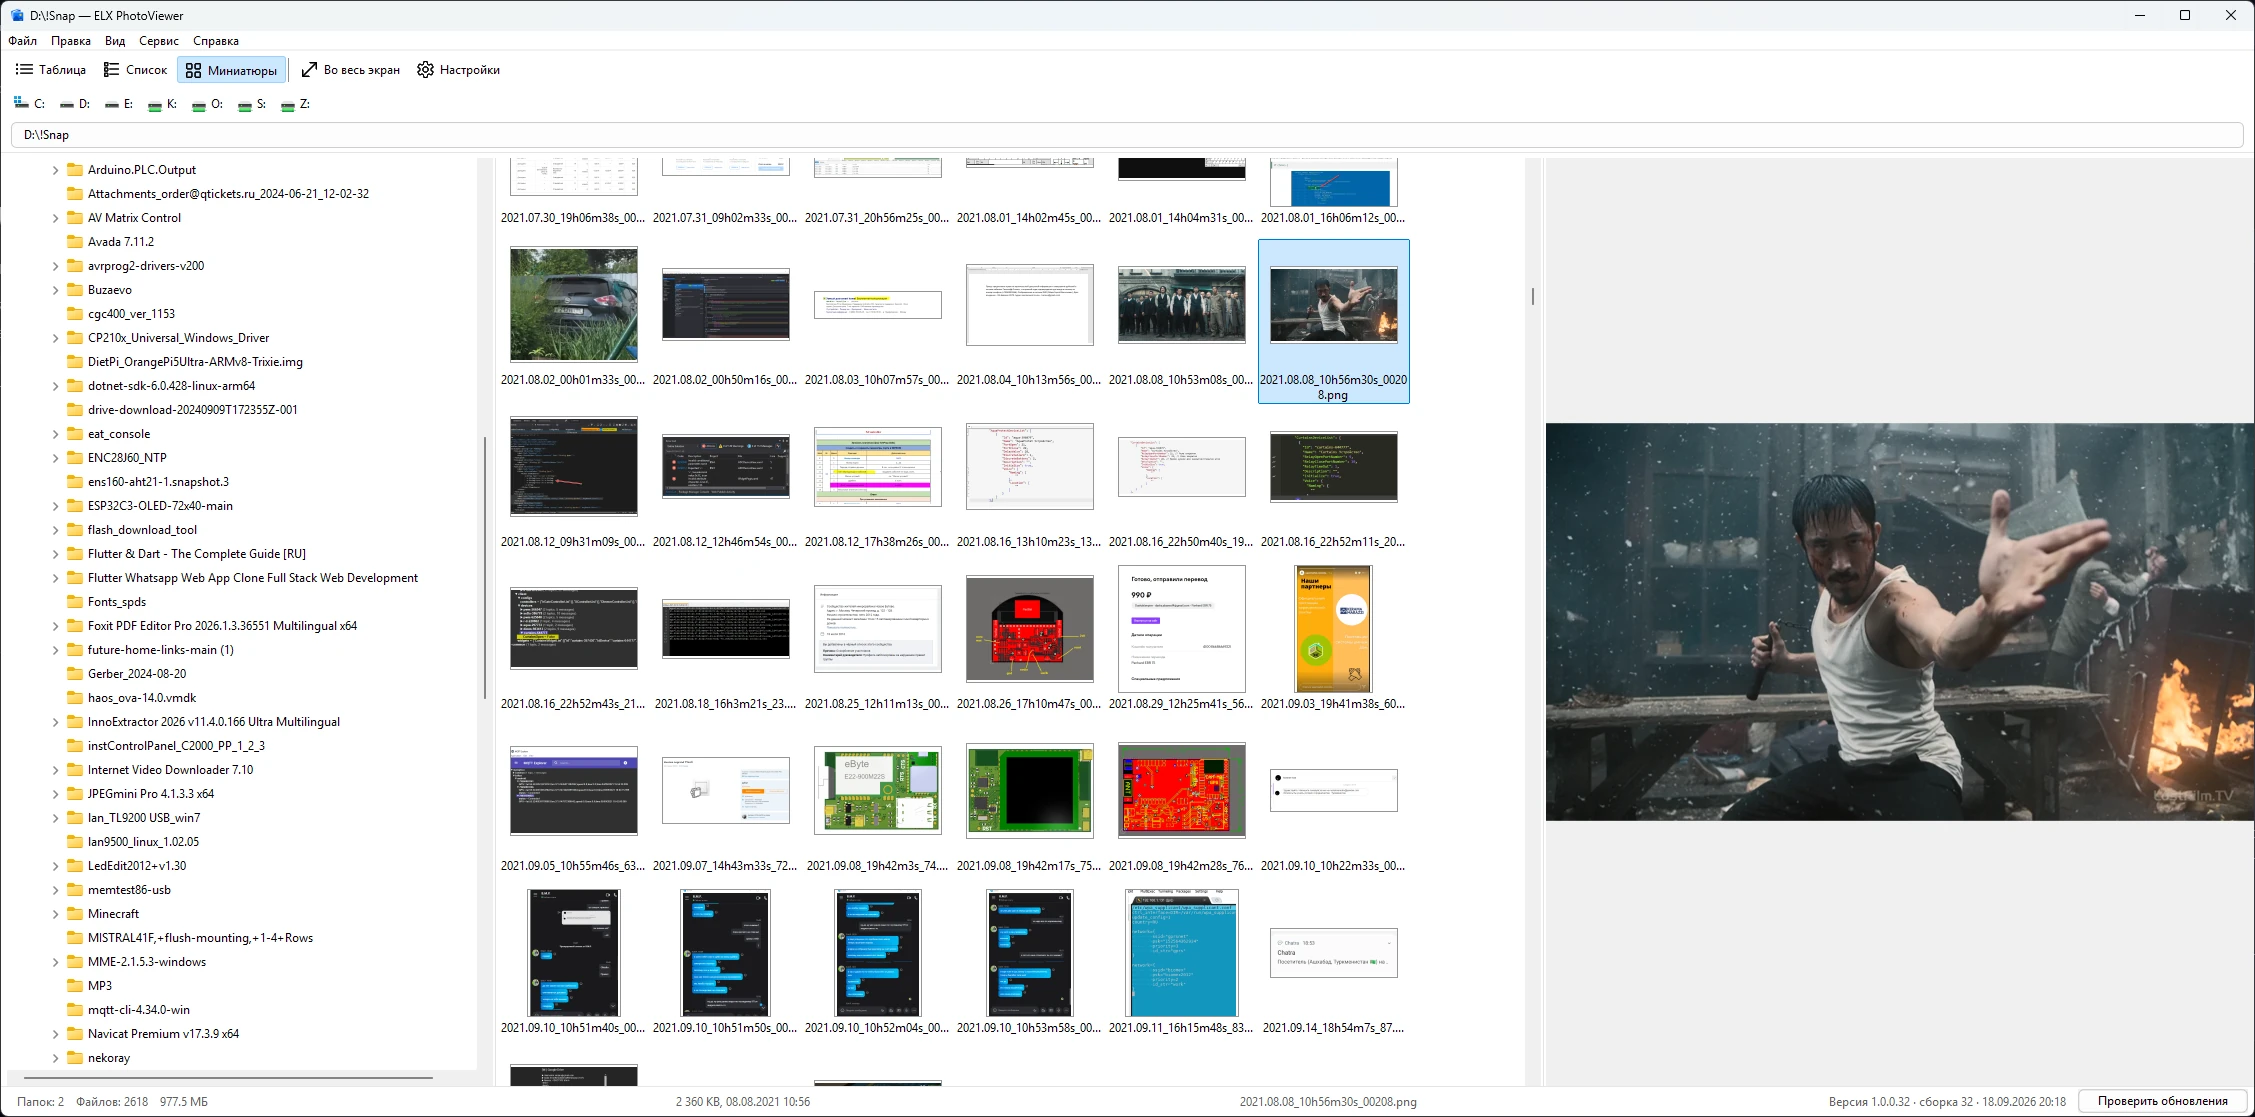Select thumbnail 2021.08.26_17h10m47s red PCB

(x=1030, y=628)
